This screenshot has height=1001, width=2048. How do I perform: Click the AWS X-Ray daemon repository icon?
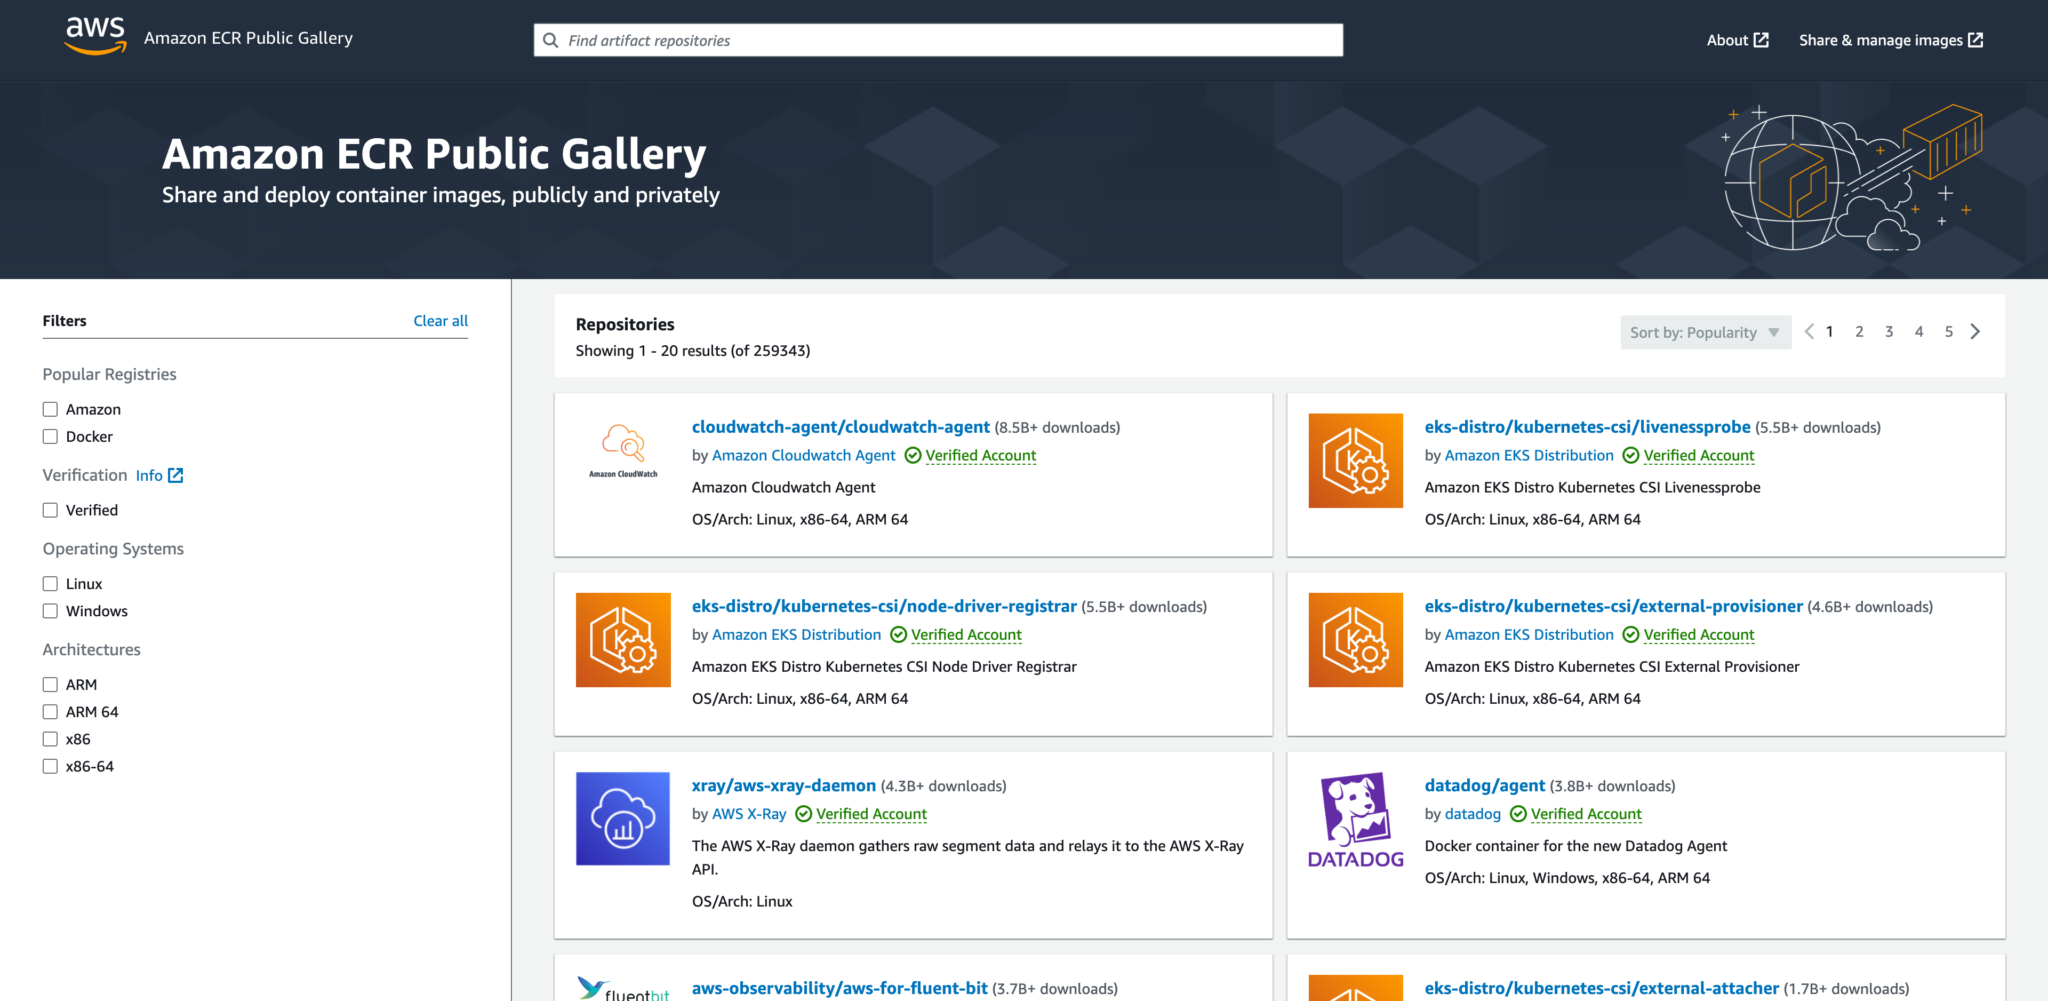pyautogui.click(x=623, y=818)
